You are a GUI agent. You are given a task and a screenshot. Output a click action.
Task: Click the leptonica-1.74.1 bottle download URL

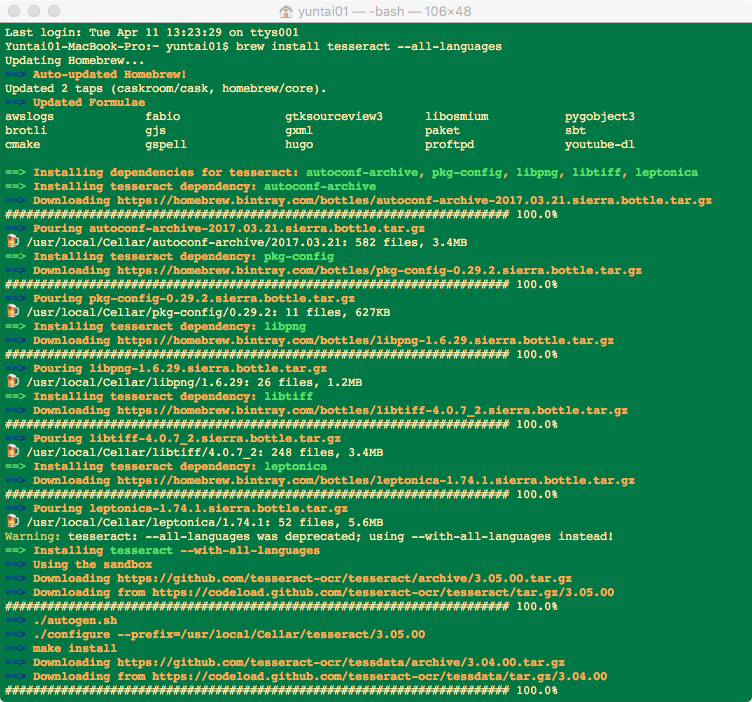coord(376,480)
